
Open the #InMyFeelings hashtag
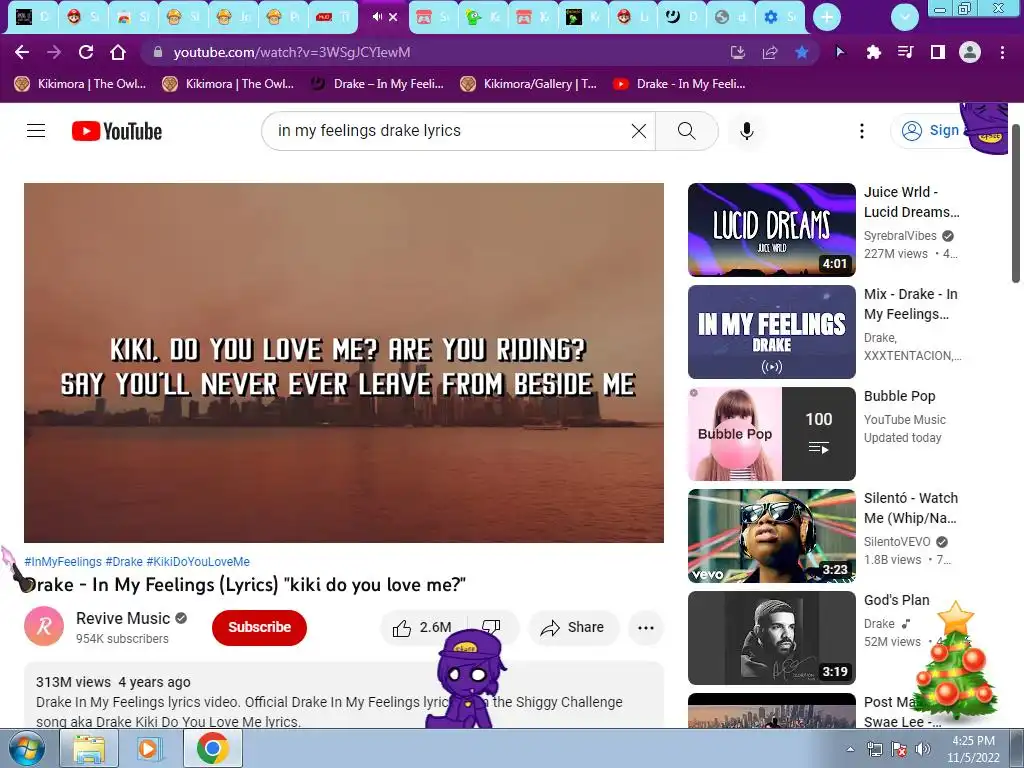[63, 562]
